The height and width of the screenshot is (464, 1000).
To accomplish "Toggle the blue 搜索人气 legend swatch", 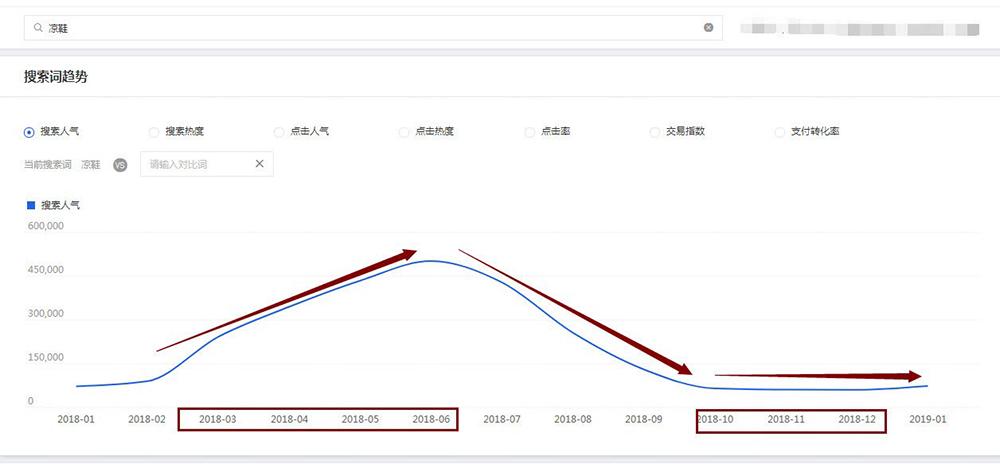I will (x=31, y=204).
